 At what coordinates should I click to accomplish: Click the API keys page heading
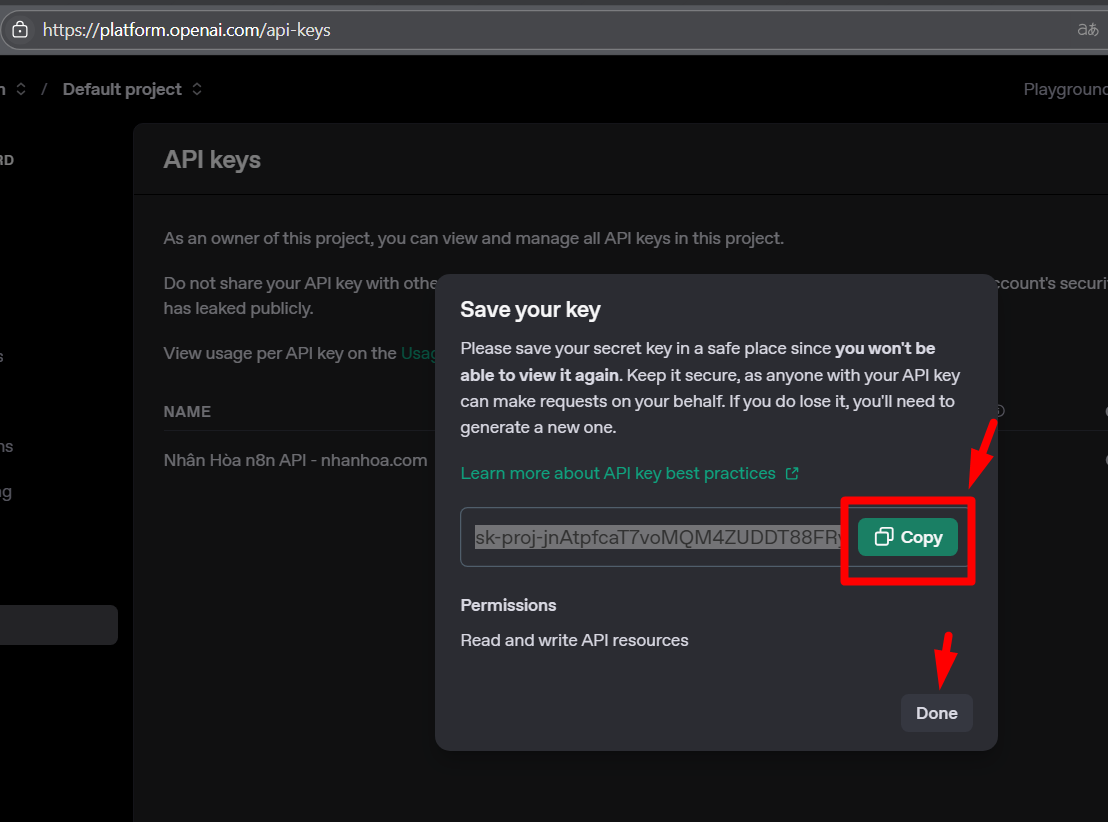coord(212,160)
